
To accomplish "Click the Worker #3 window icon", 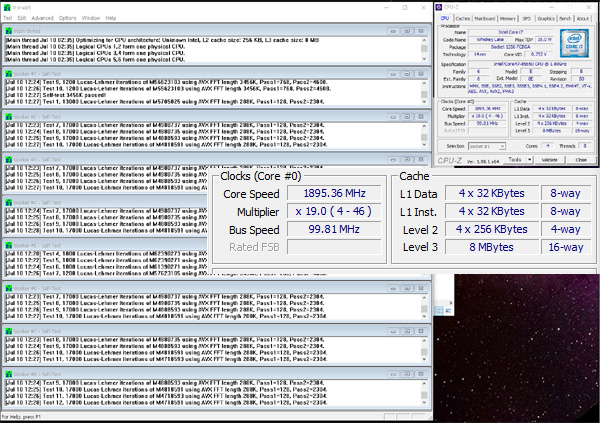I will 9,160.
